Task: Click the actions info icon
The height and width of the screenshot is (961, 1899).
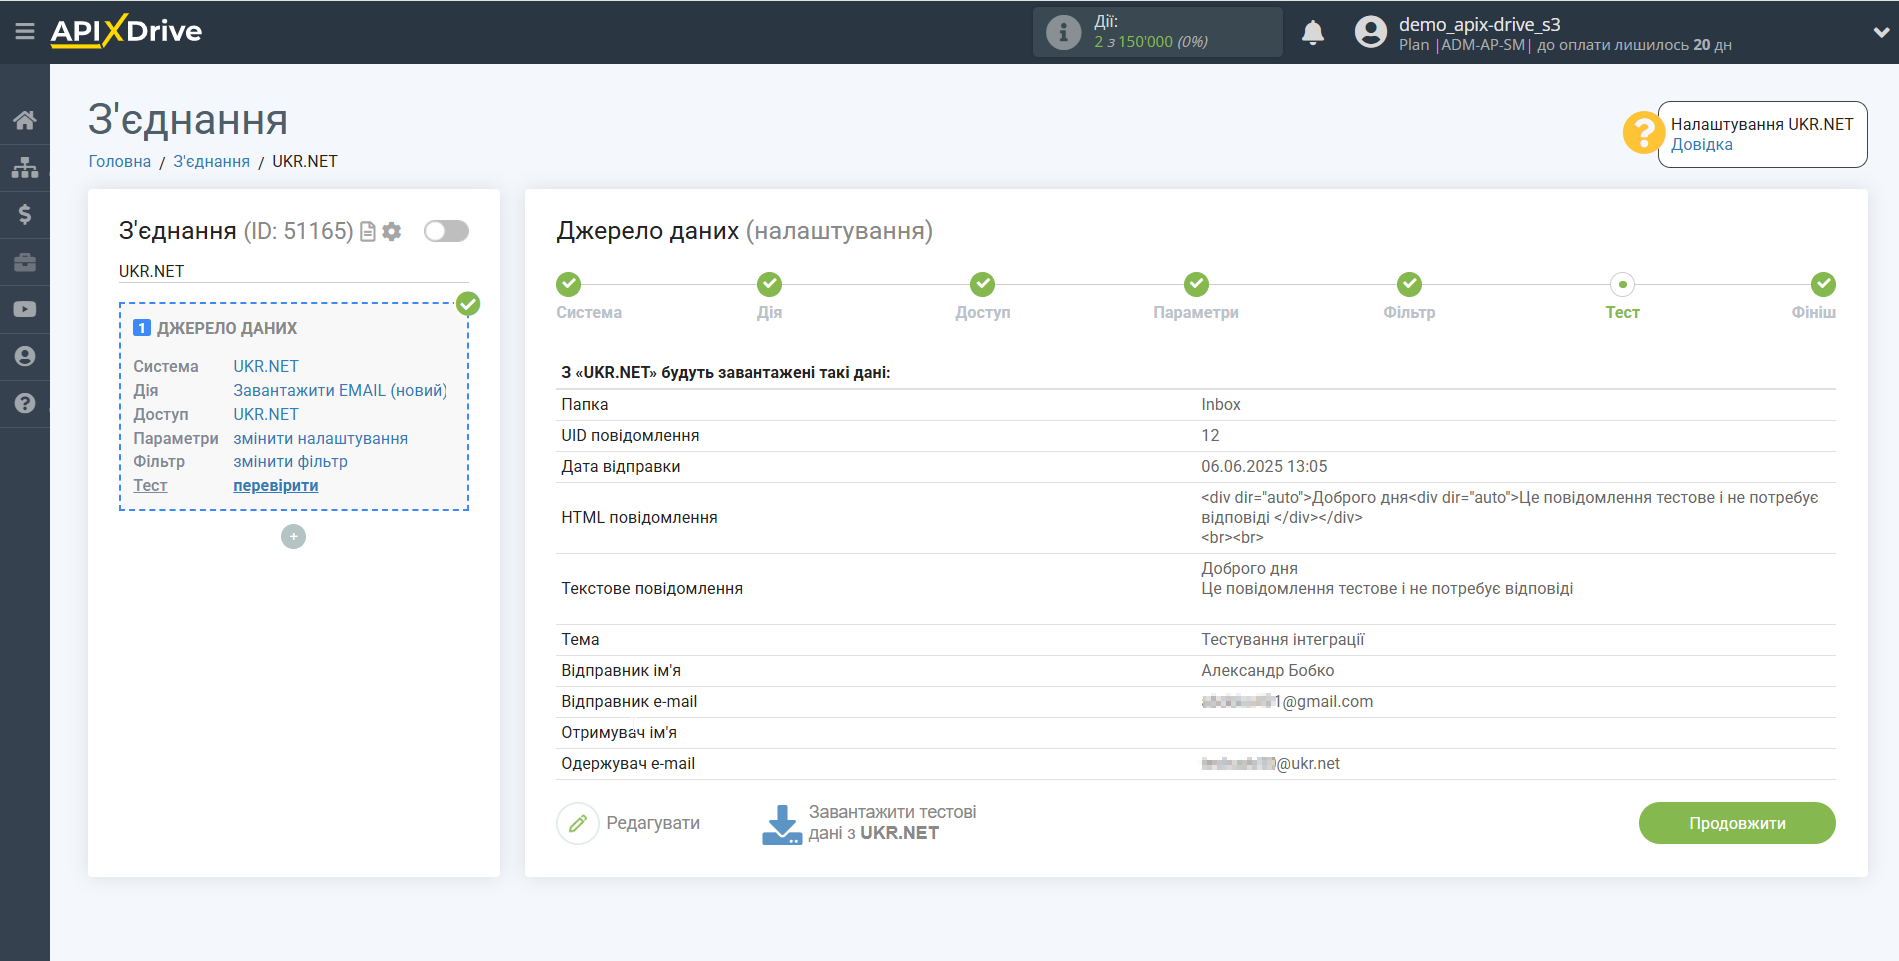Action: click(x=1063, y=32)
